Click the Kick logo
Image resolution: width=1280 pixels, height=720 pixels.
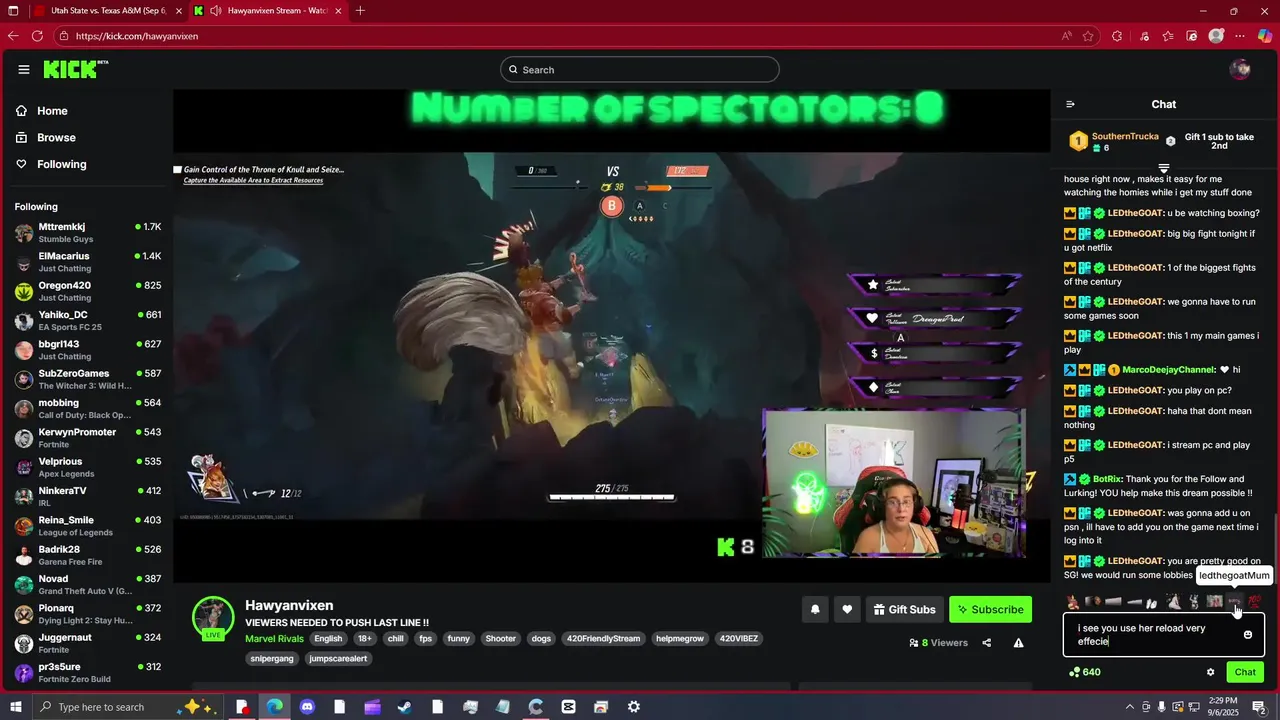76,69
